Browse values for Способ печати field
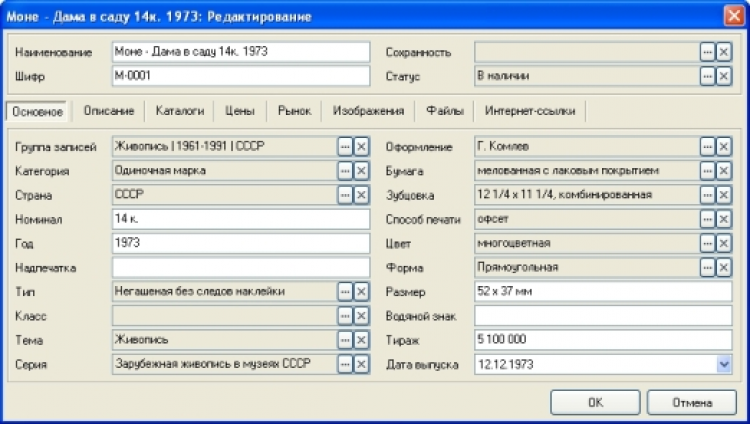The image size is (750, 424). [x=707, y=219]
